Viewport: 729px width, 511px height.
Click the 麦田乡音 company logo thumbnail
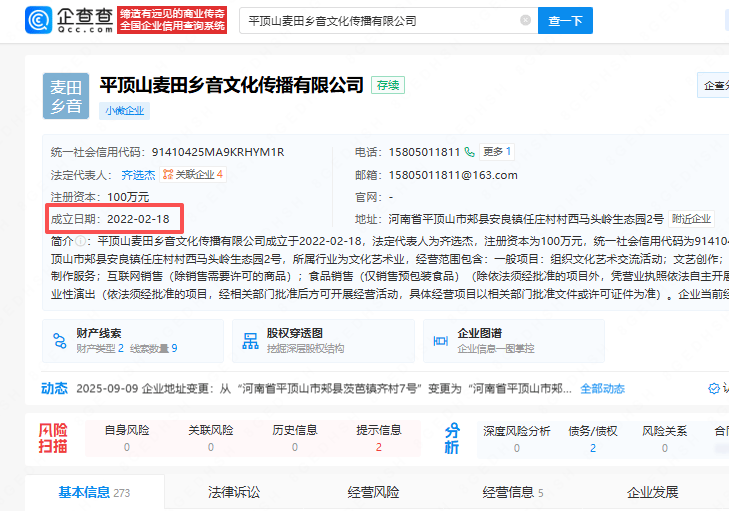pos(66,97)
